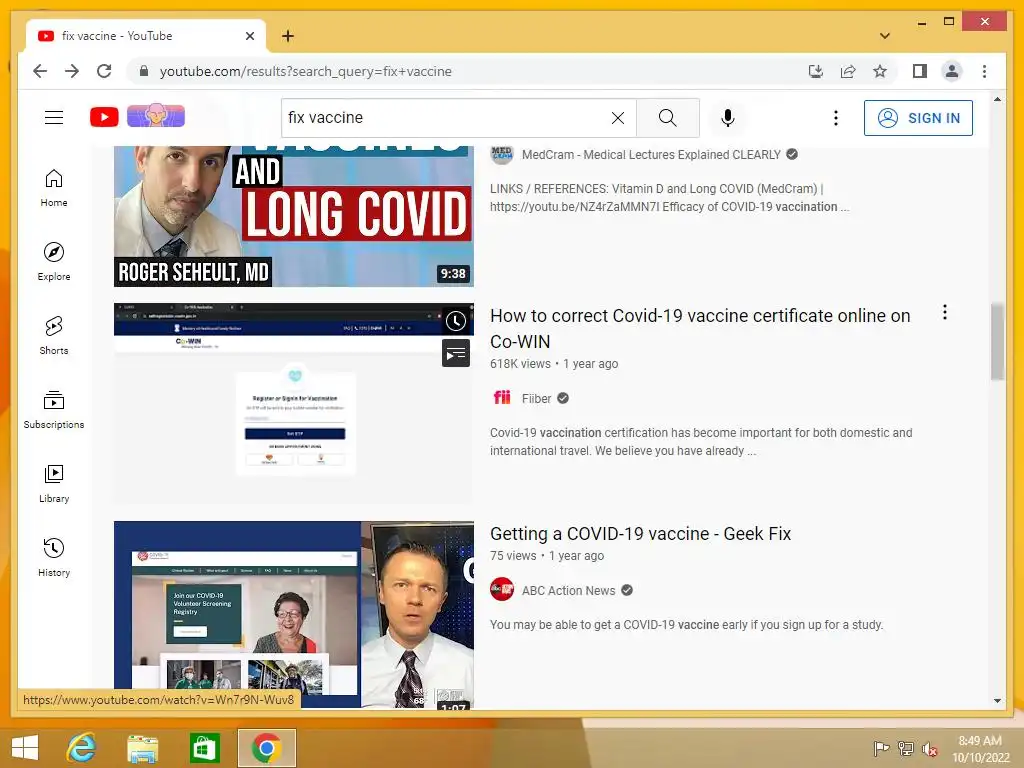The width and height of the screenshot is (1024, 768).
Task: Open the Chrome three-dot menu
Action: [984, 71]
